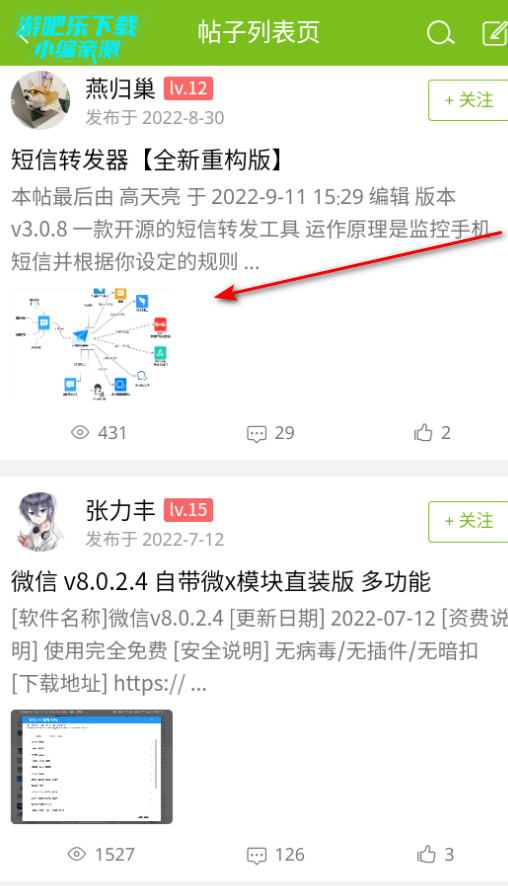Follow user 张力丰 with 关注 button

[x=468, y=522]
